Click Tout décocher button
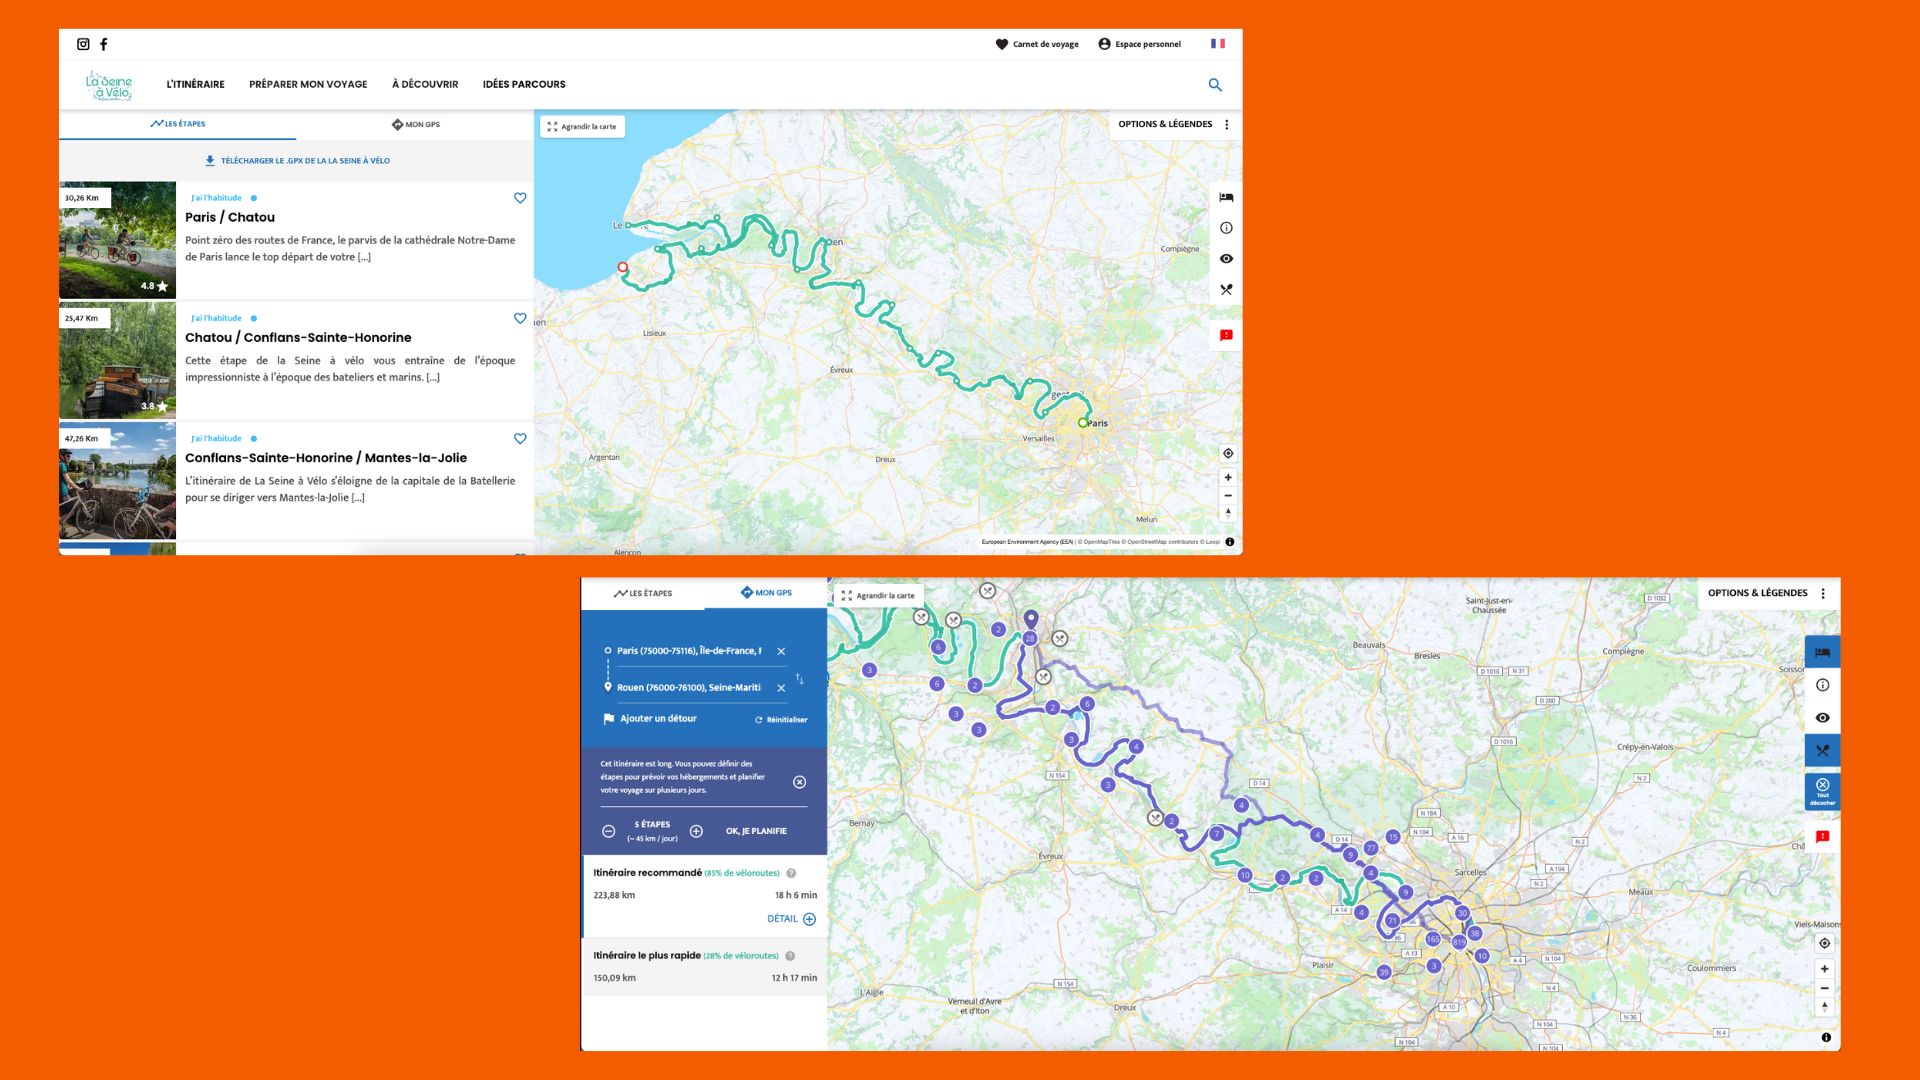 pyautogui.click(x=1822, y=791)
